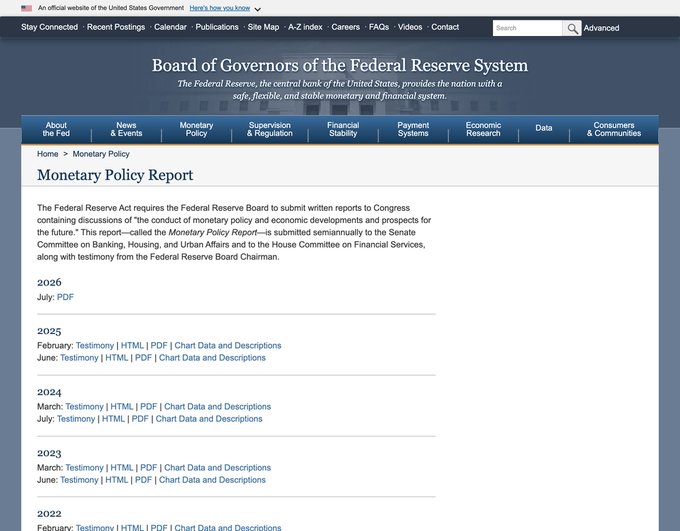Open March 2024 PDF report
The height and width of the screenshot is (531, 680).
148,407
